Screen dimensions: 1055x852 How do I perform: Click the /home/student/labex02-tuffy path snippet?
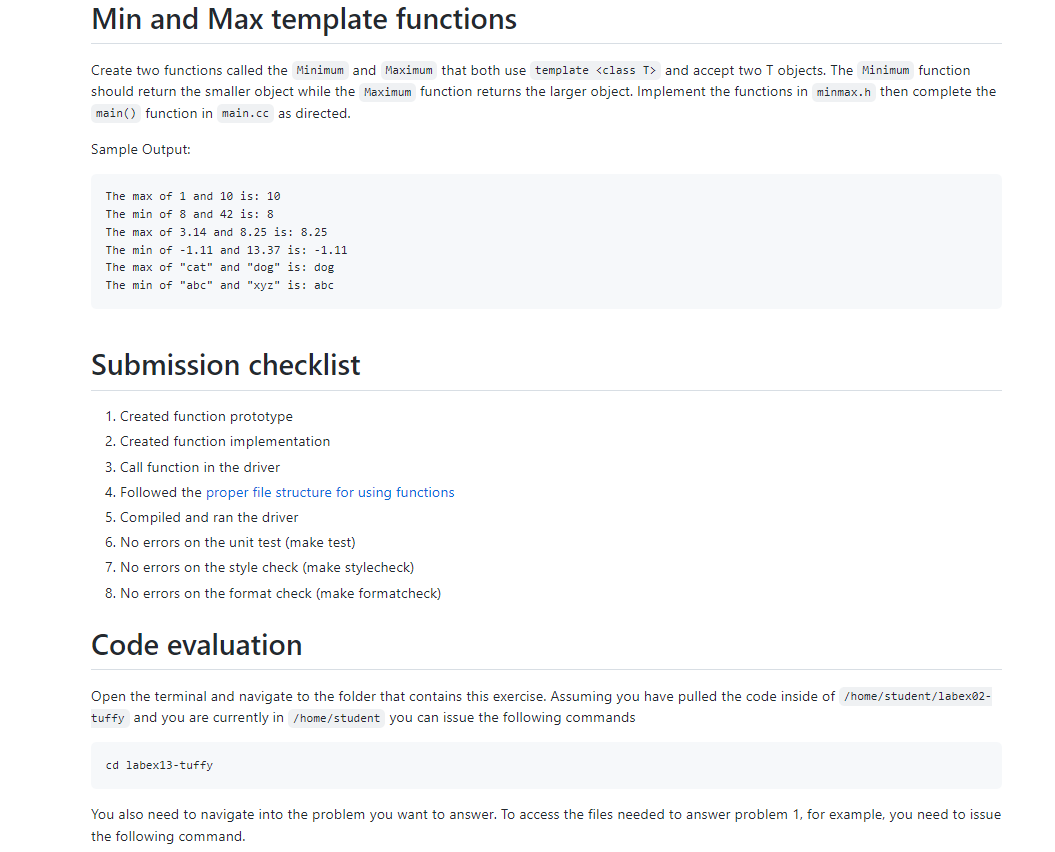[x=915, y=695]
